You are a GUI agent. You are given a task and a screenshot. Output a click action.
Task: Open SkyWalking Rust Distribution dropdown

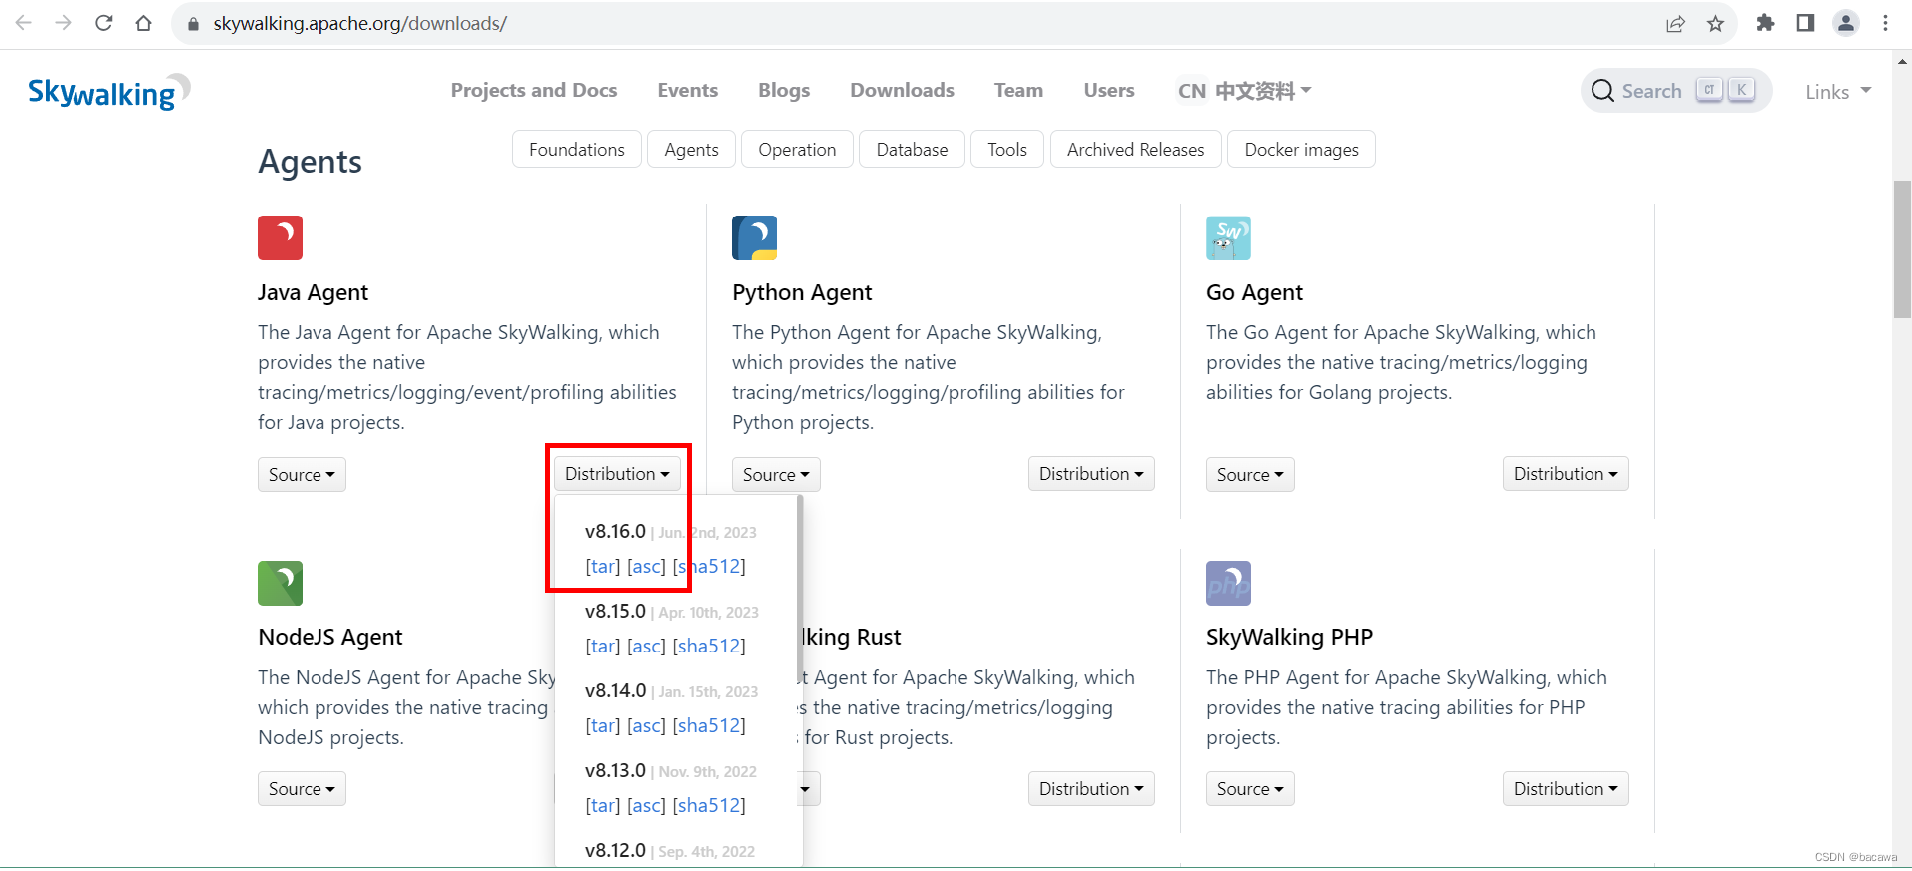coord(1091,789)
